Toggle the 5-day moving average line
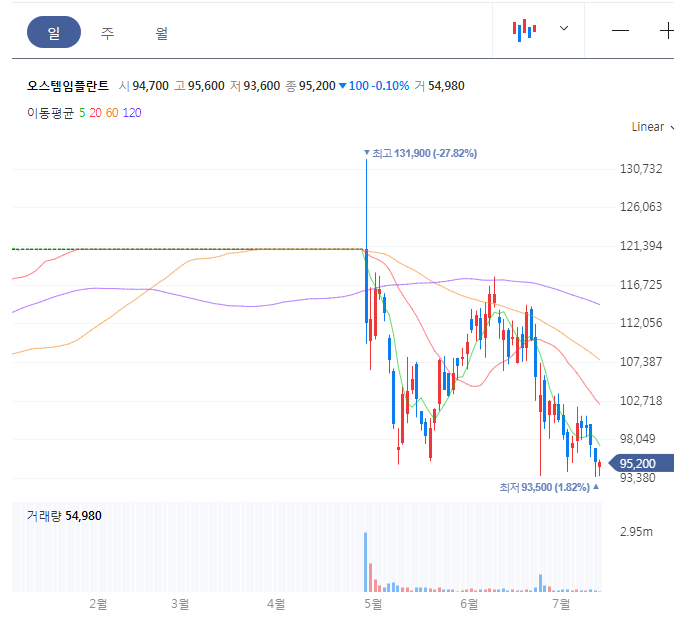This screenshot has width=674, height=624. click(82, 113)
